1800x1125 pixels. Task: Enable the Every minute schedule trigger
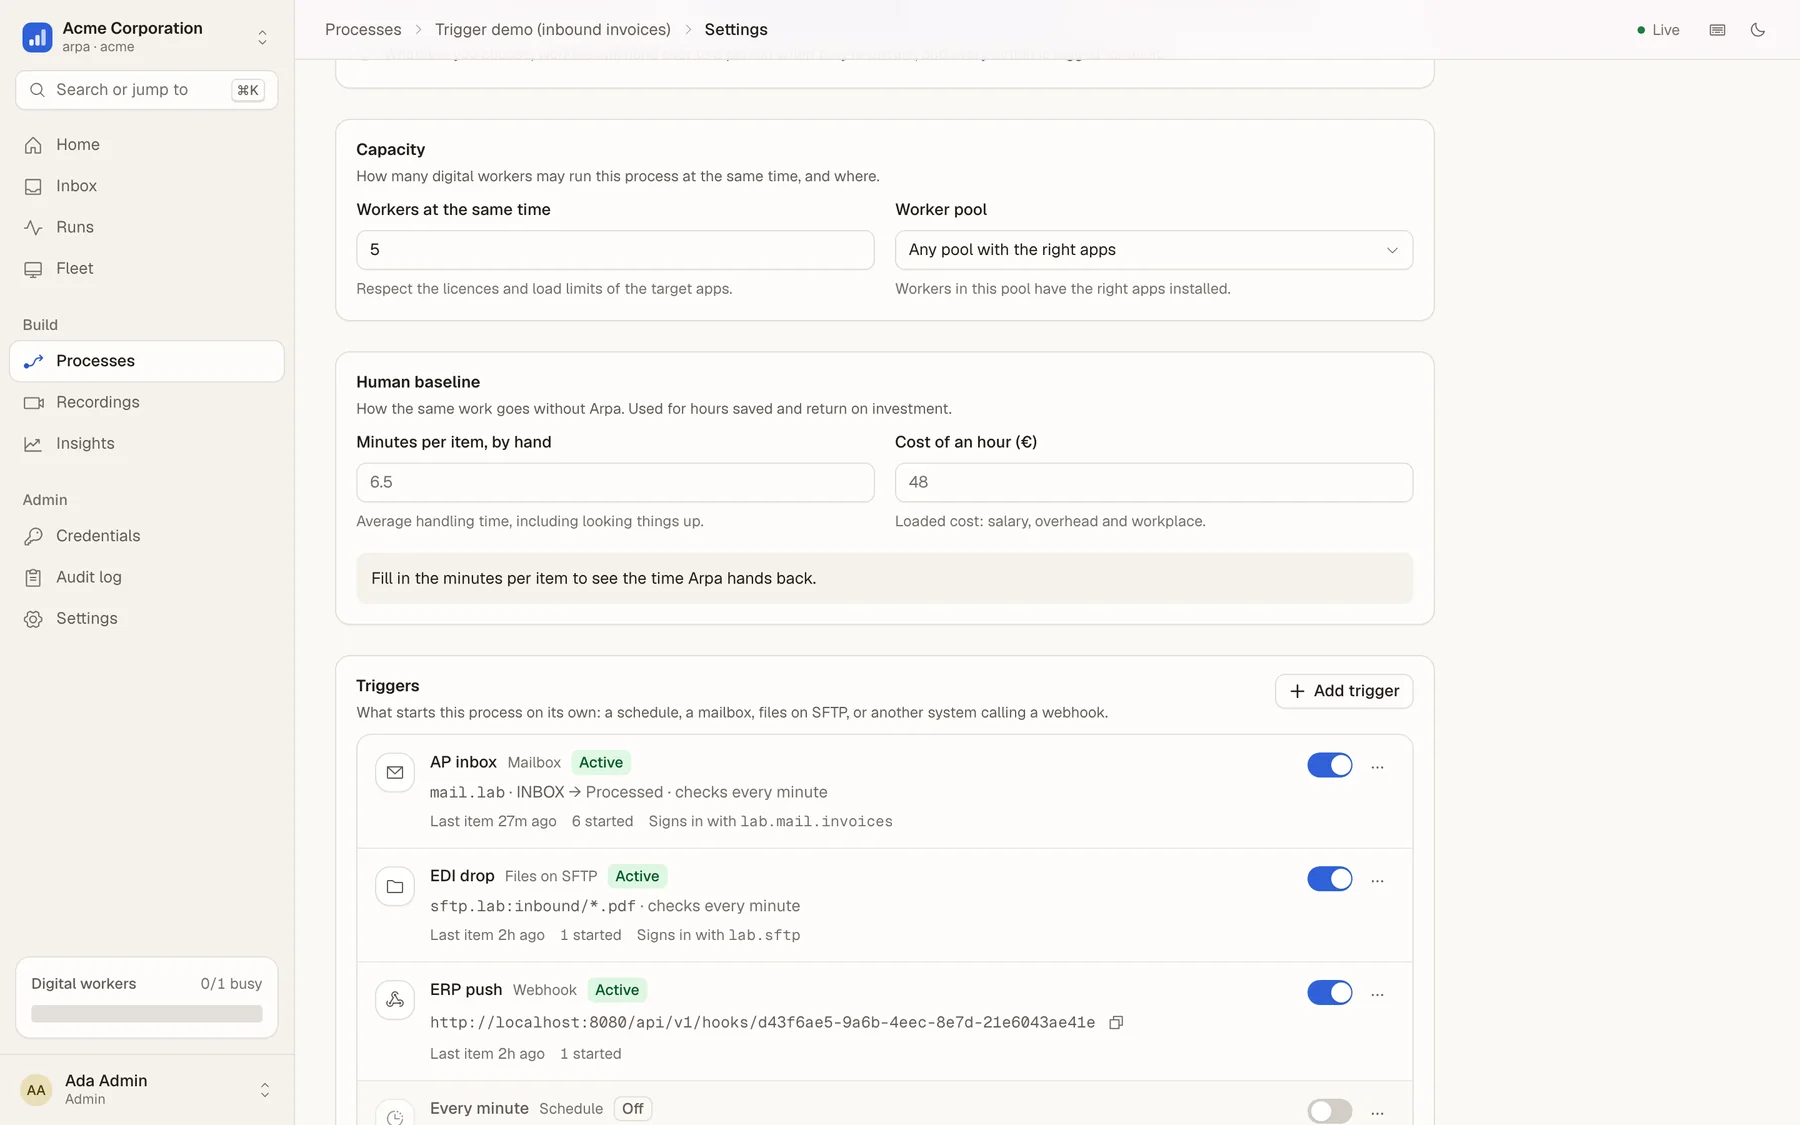coord(1329,1111)
